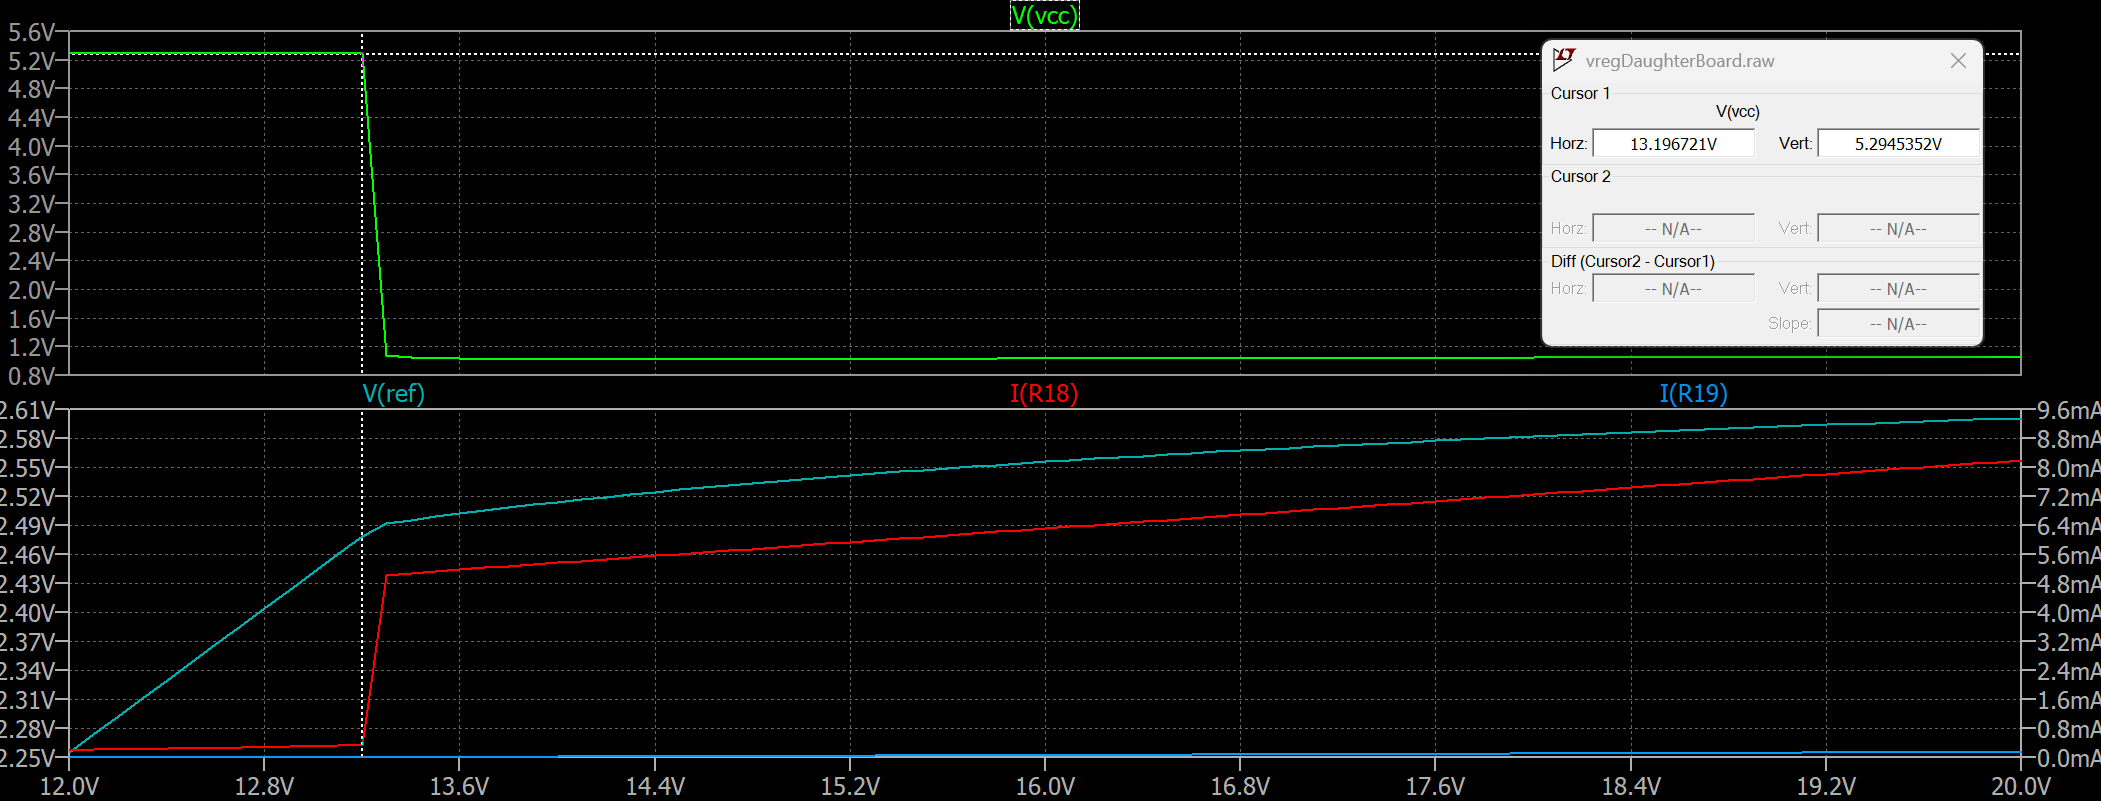Click the V(vcc) trace label
The width and height of the screenshot is (2101, 801).
(1044, 15)
